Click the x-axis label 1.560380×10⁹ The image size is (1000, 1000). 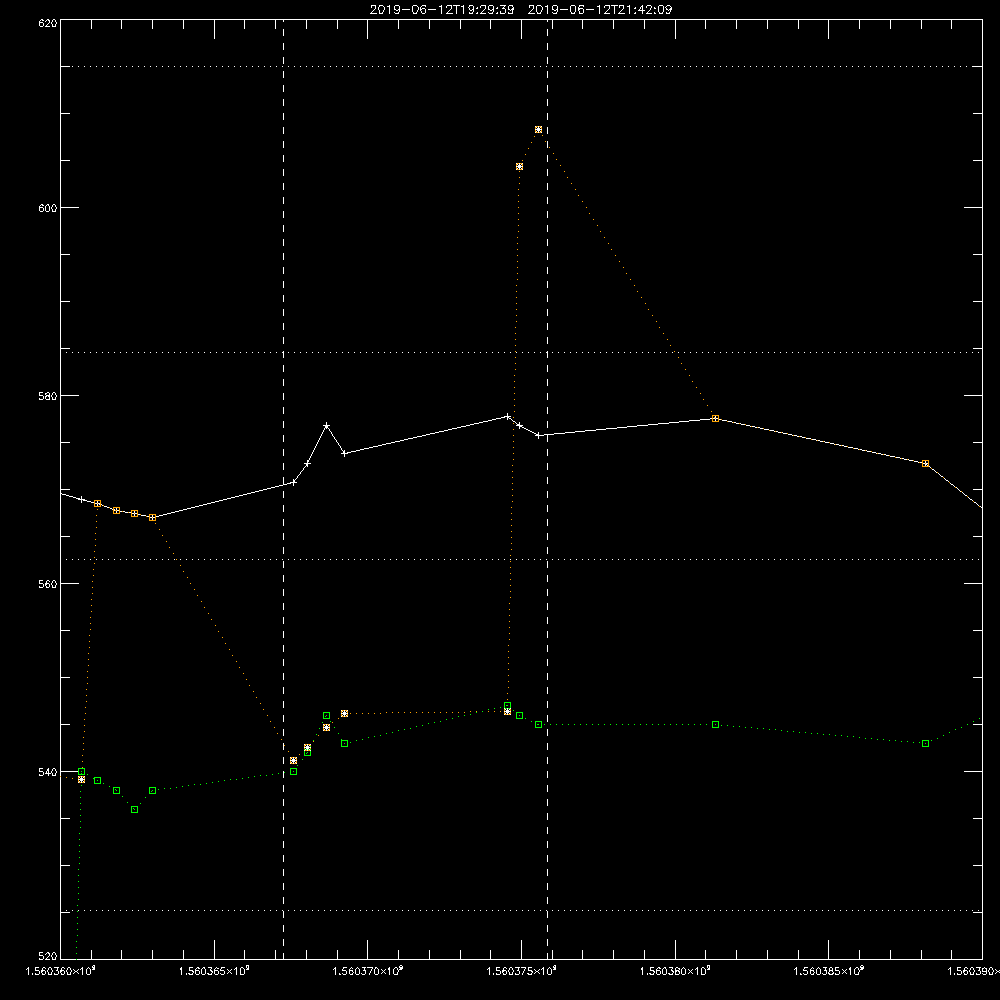point(675,971)
